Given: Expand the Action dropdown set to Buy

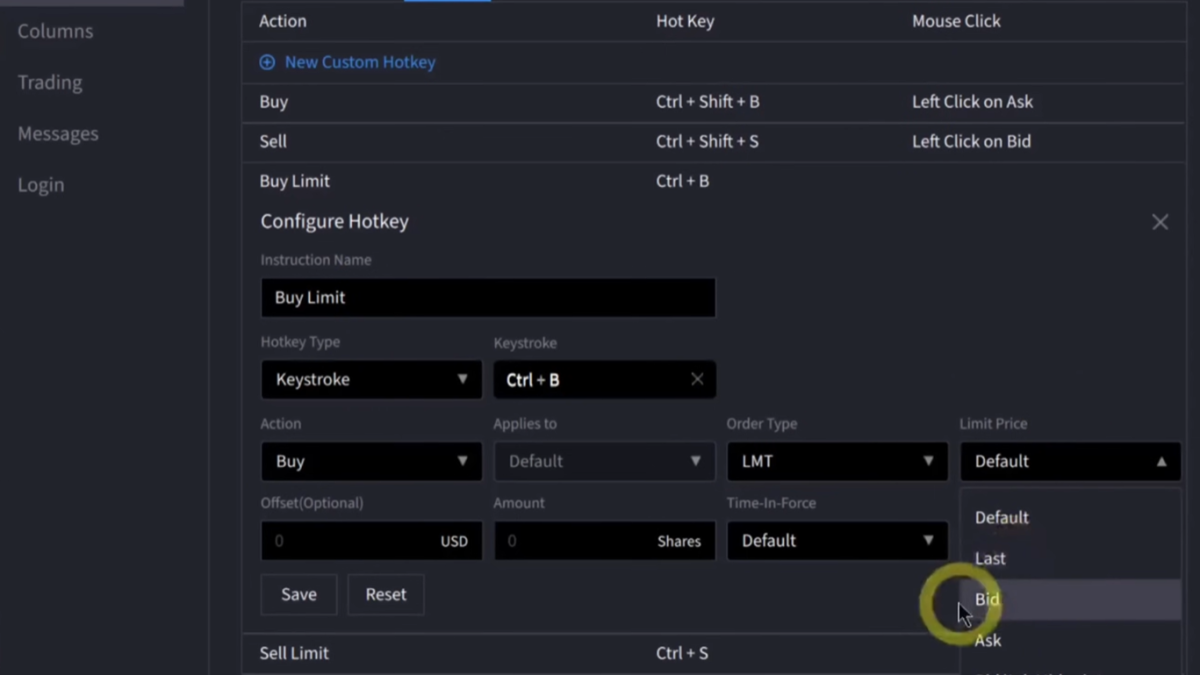Looking at the screenshot, I should [x=371, y=461].
